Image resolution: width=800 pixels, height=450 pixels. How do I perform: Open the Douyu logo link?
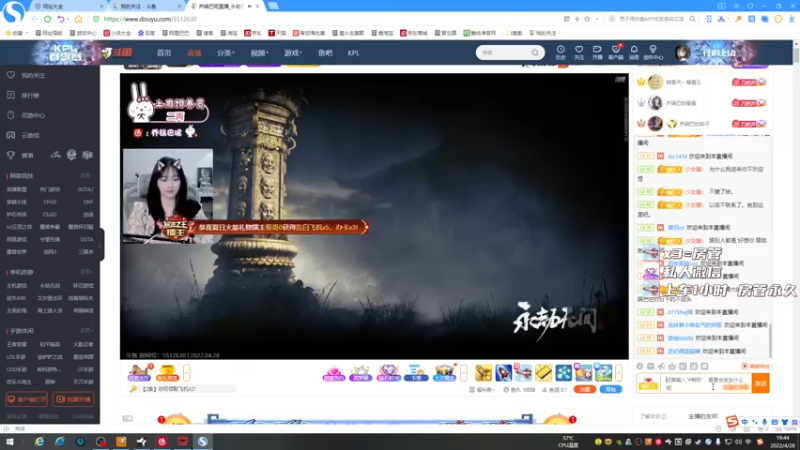[x=117, y=52]
